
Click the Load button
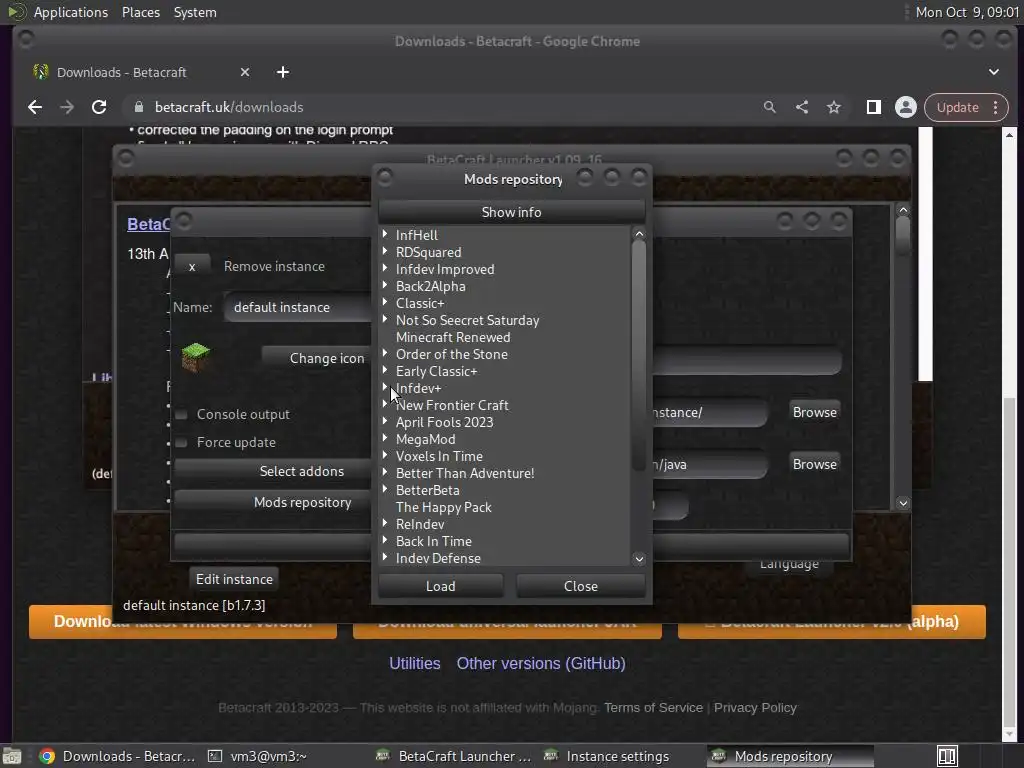click(441, 586)
